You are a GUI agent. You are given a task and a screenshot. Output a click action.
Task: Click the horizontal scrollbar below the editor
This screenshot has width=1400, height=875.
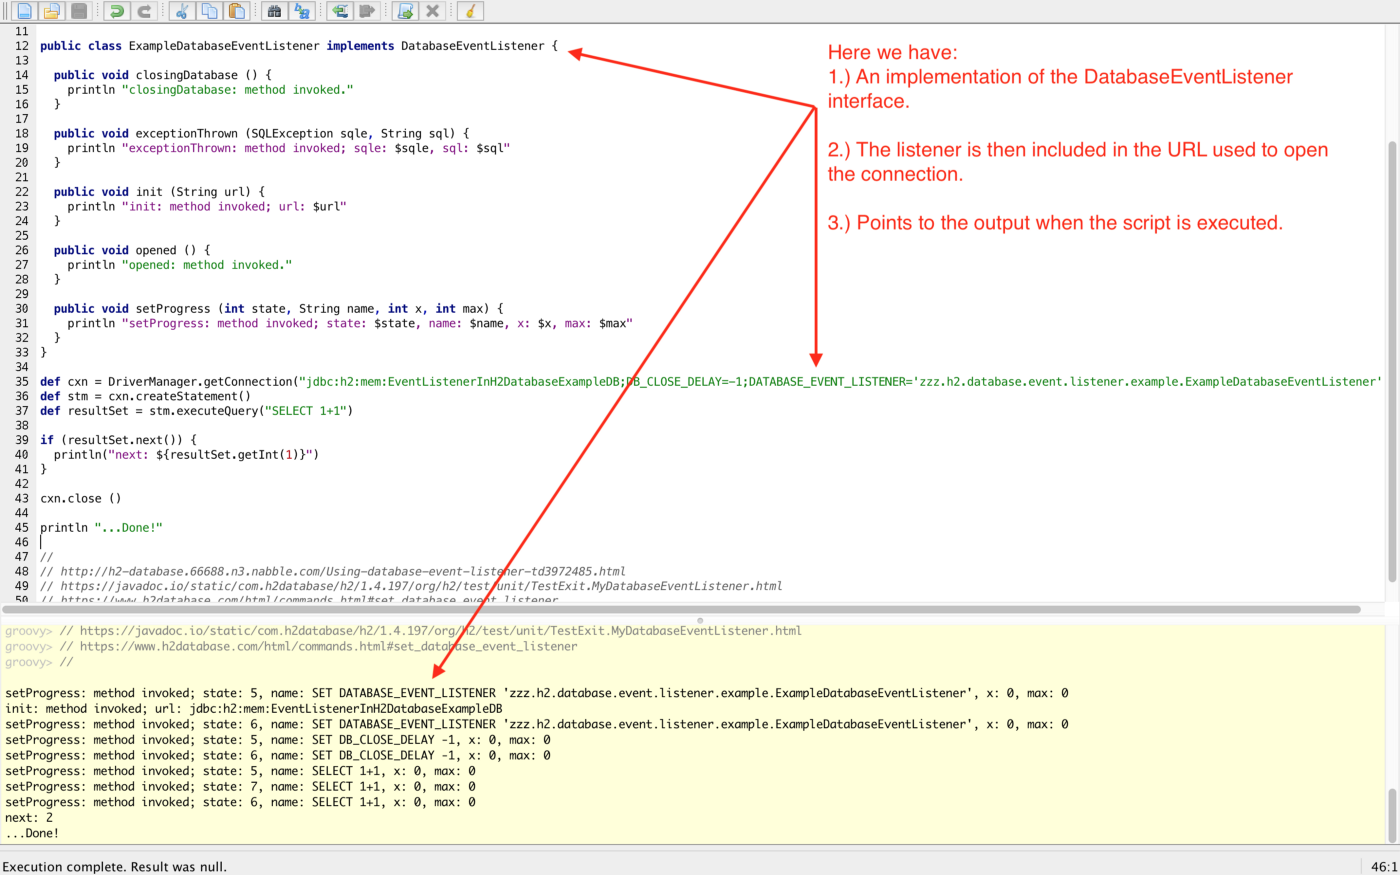(x=600, y=608)
